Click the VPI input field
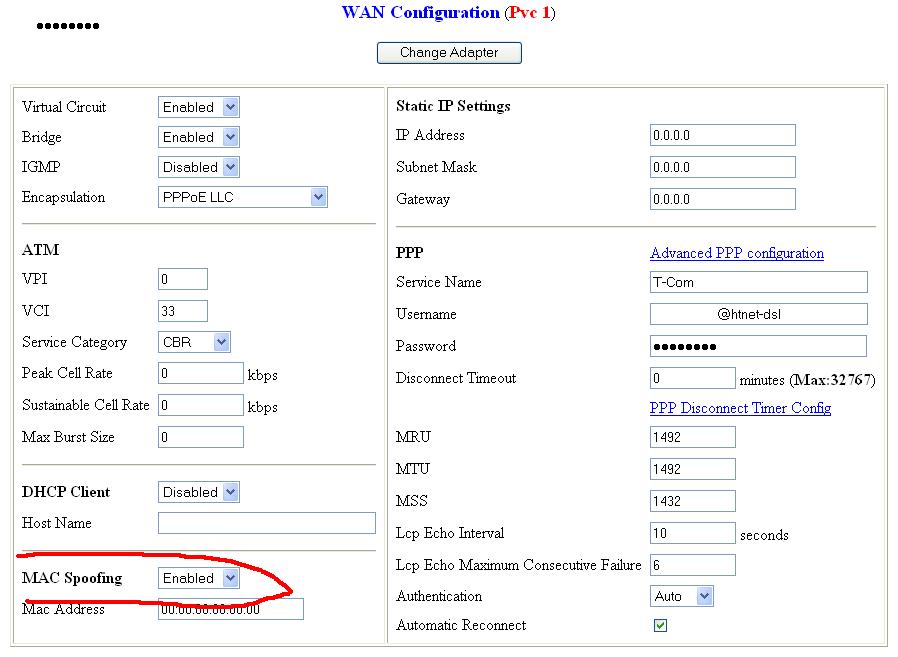 (x=183, y=279)
